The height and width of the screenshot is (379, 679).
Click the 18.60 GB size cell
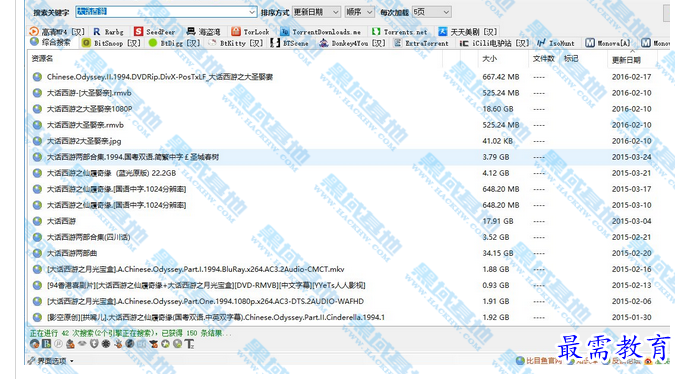tap(498, 109)
